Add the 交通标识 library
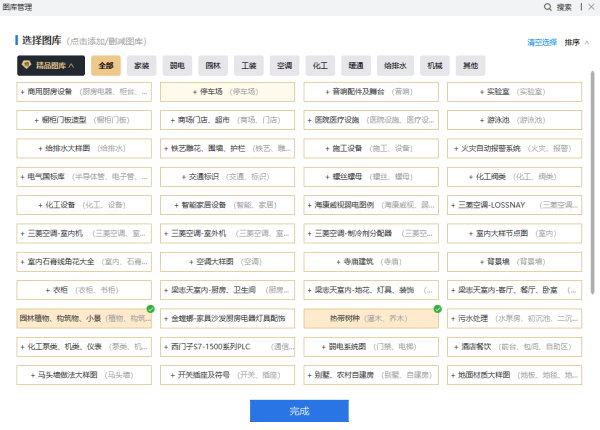 [x=227, y=177]
